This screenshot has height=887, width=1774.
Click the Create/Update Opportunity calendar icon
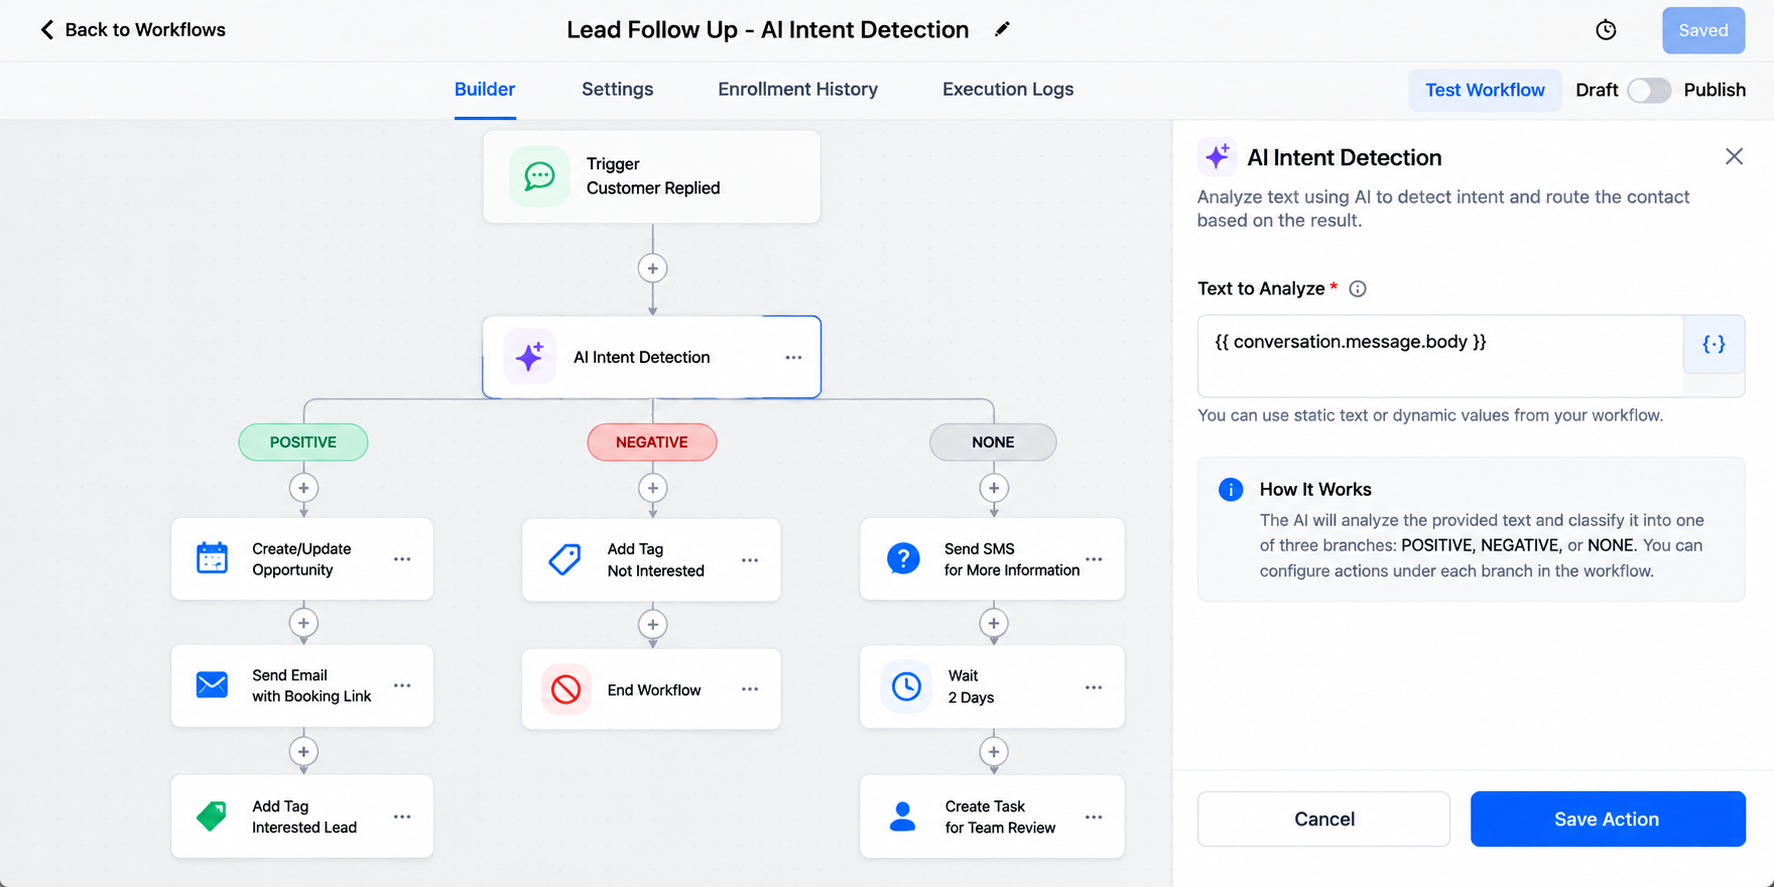pos(212,558)
